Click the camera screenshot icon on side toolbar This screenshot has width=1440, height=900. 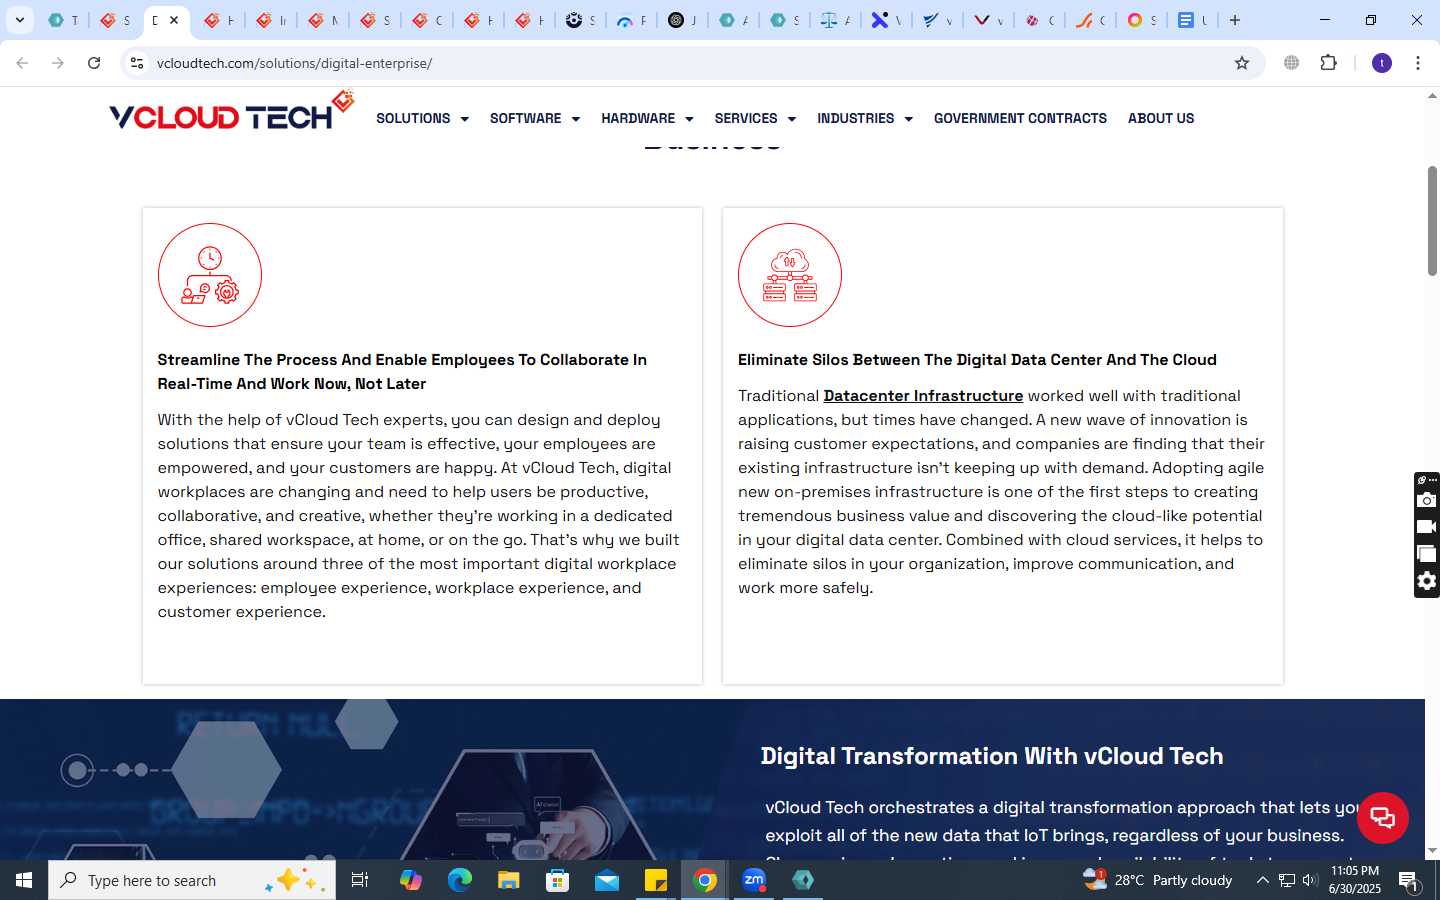click(1427, 500)
